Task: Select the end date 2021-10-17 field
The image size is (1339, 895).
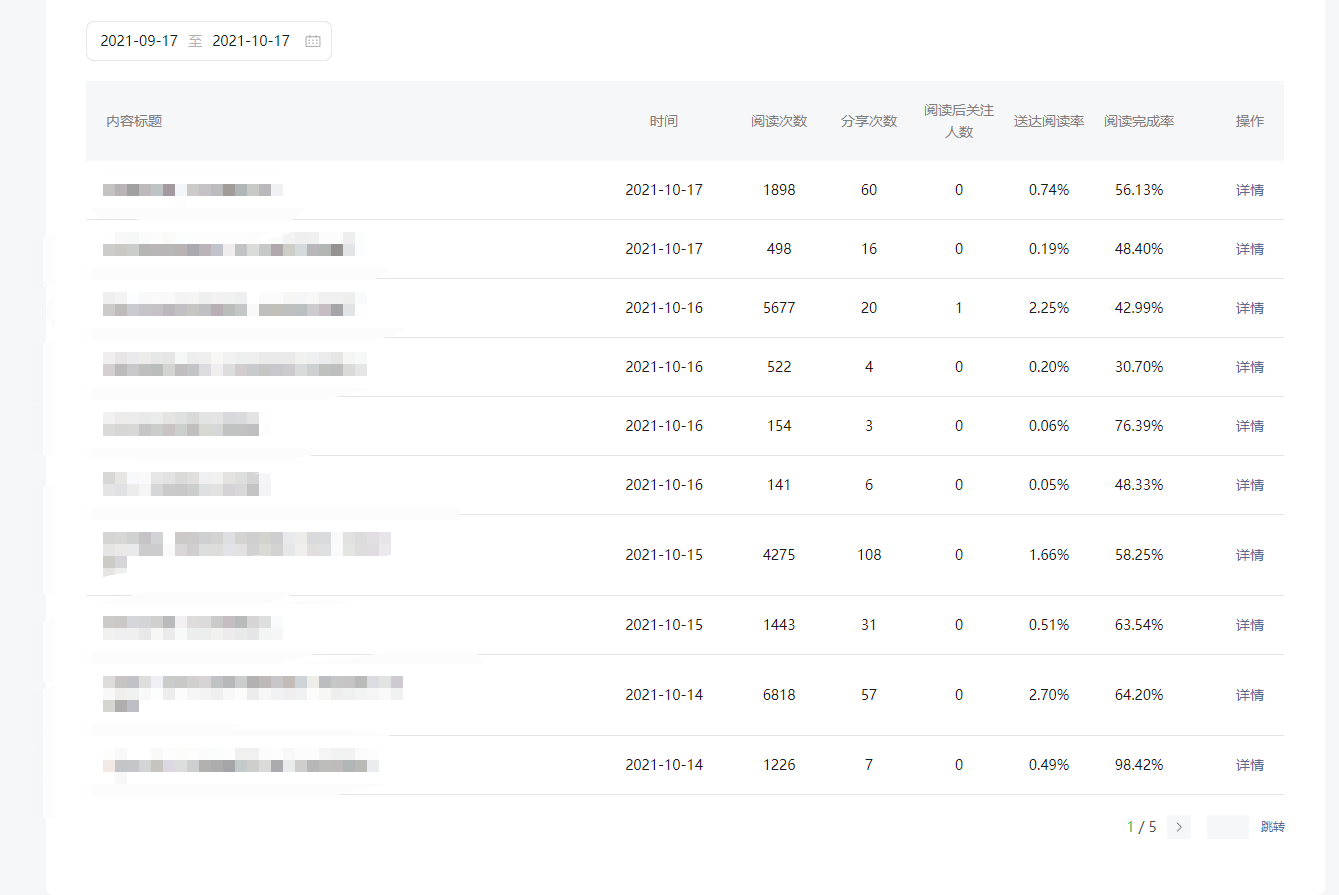Action: [251, 41]
